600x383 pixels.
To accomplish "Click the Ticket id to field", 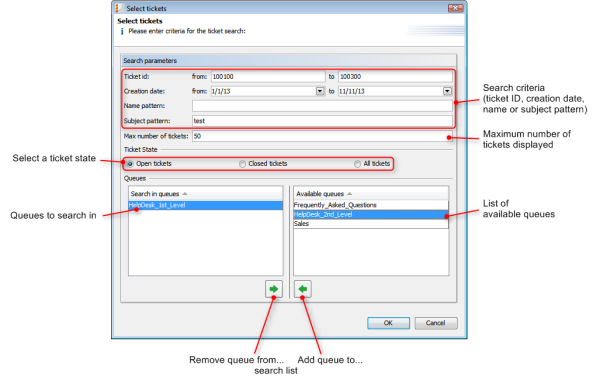I will click(395, 77).
